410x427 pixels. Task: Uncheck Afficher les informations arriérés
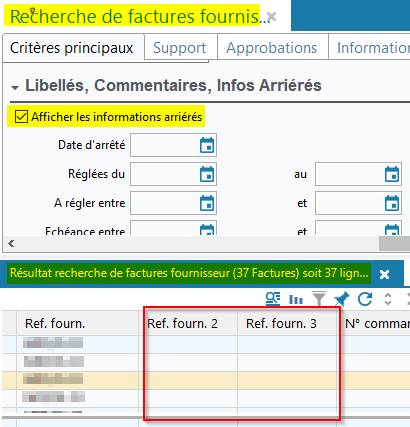coord(21,117)
